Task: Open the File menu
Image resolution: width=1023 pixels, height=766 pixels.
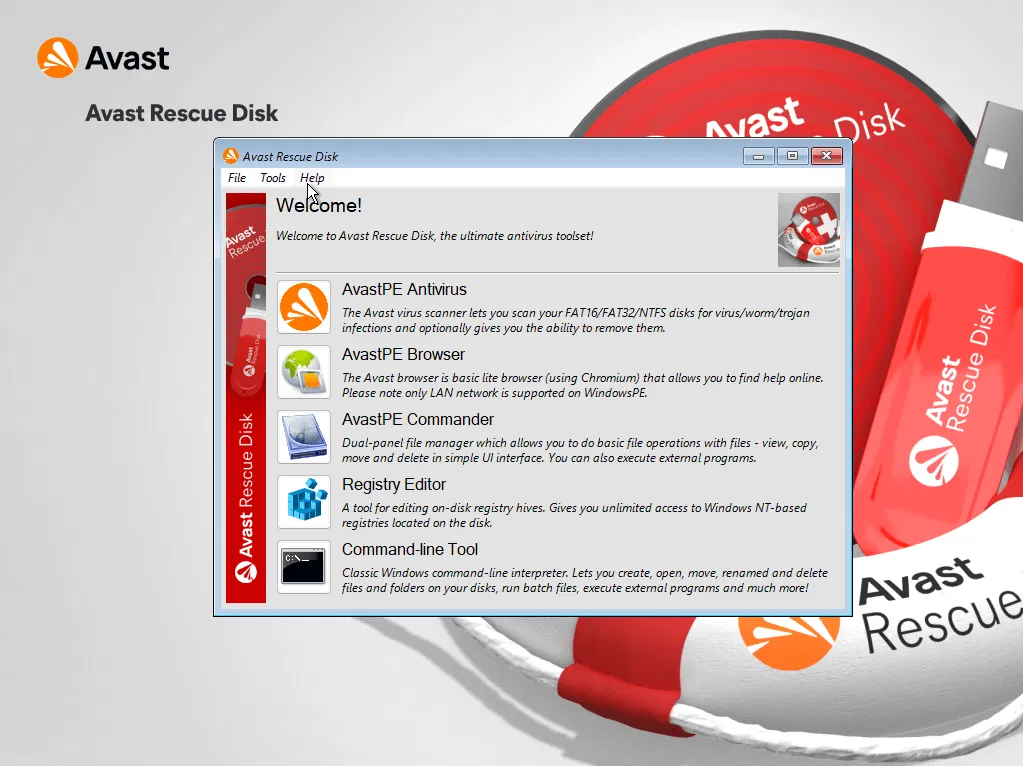Action: (x=237, y=177)
